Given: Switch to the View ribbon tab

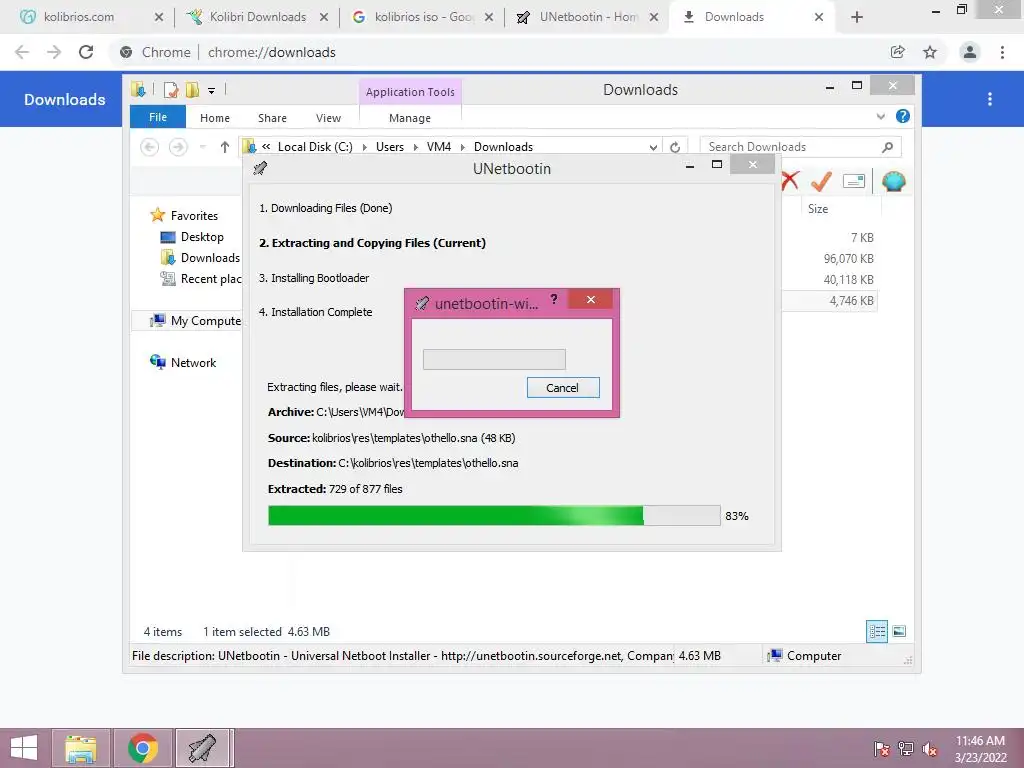Looking at the screenshot, I should click(328, 118).
